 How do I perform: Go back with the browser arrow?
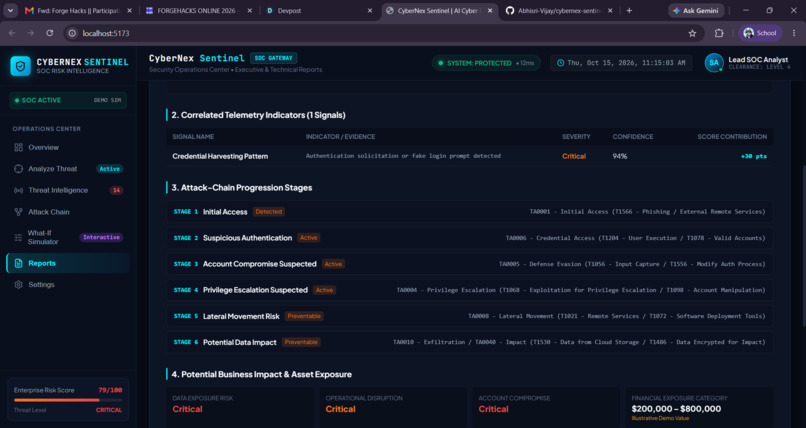coord(12,33)
